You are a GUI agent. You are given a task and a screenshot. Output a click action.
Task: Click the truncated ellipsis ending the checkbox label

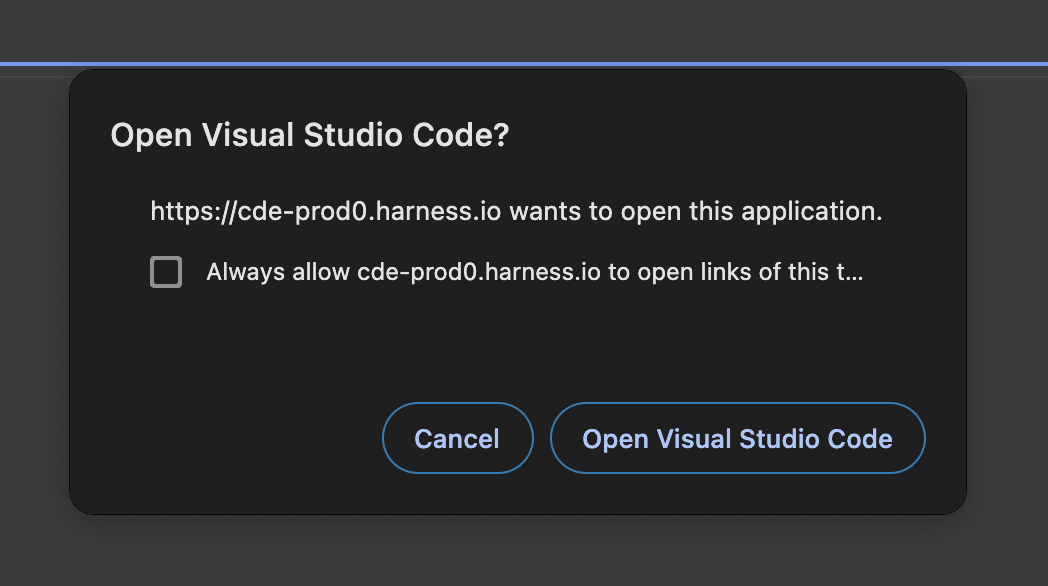pos(851,272)
